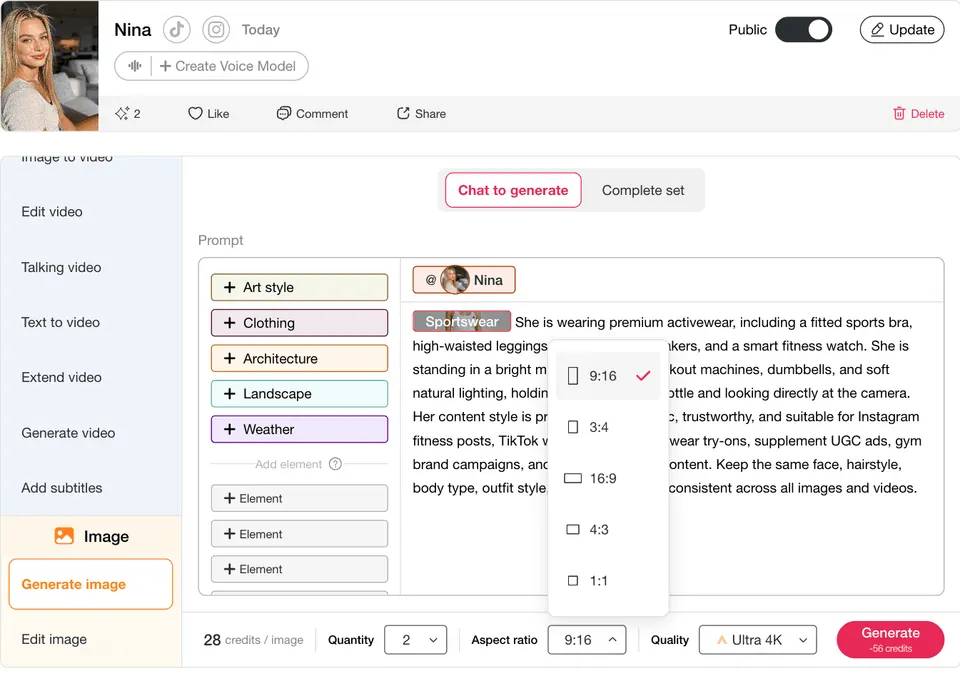This screenshot has height=674, width=960.
Task: Click the Image section picture icon
Action: [x=64, y=536]
